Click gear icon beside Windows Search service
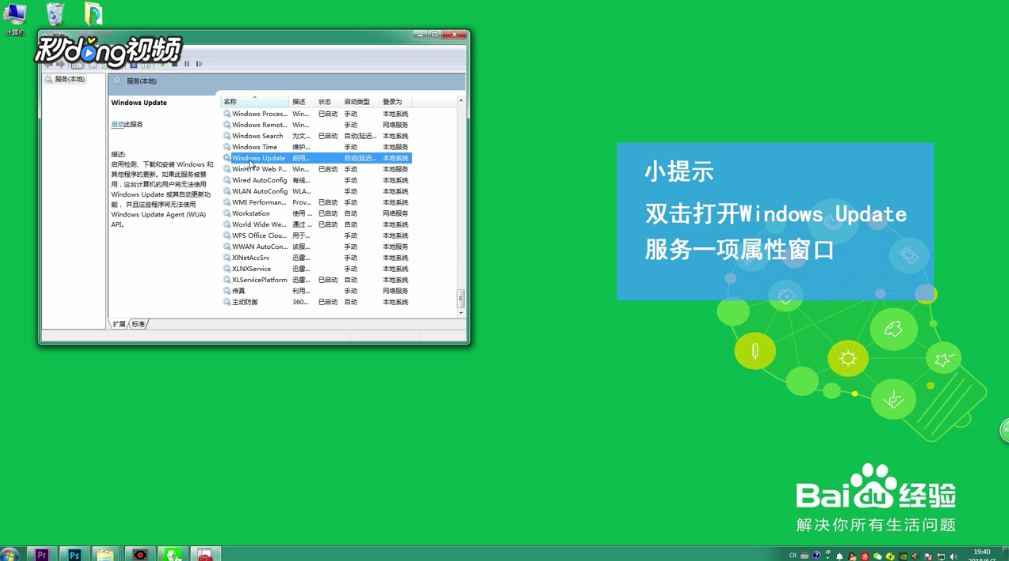The image size is (1009, 561). click(x=227, y=136)
